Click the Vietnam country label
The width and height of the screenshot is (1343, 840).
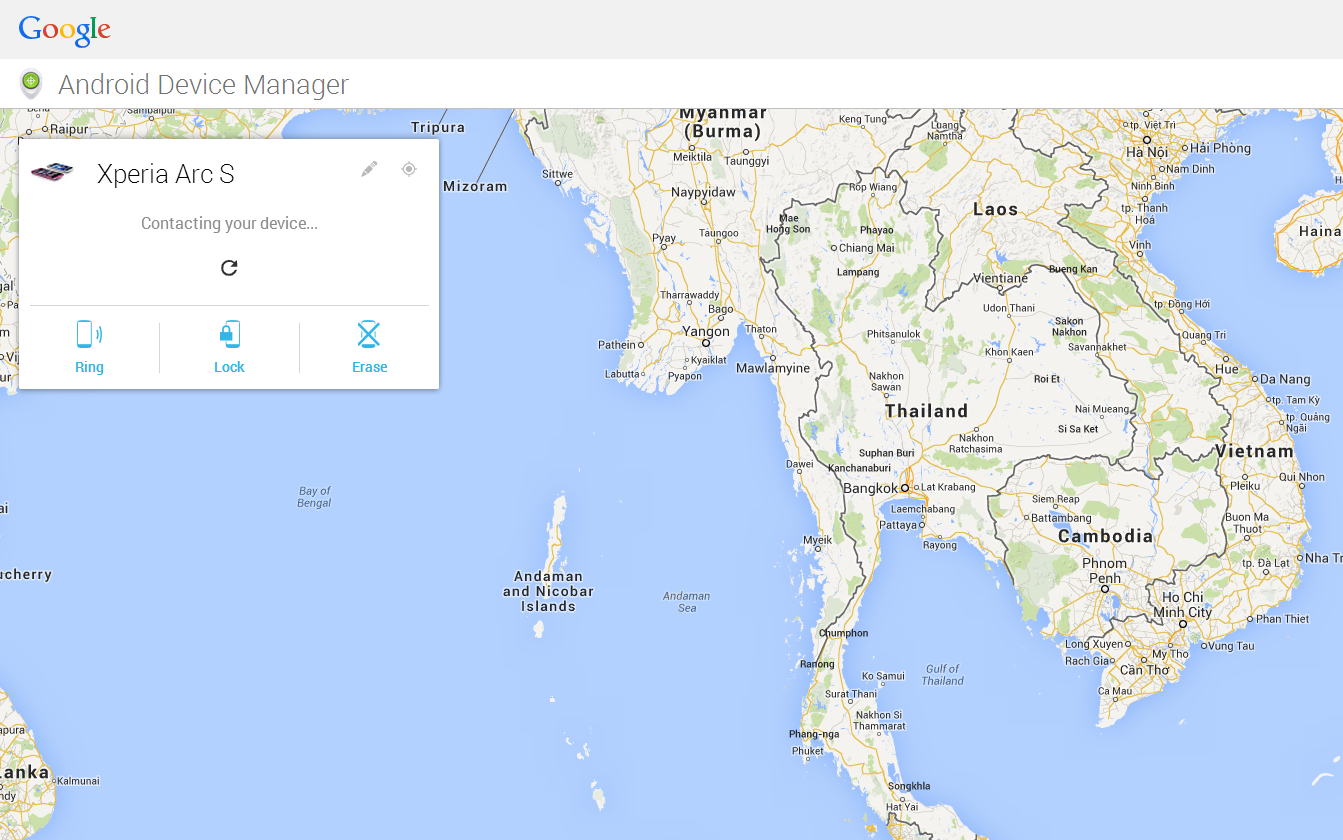[x=1254, y=451]
